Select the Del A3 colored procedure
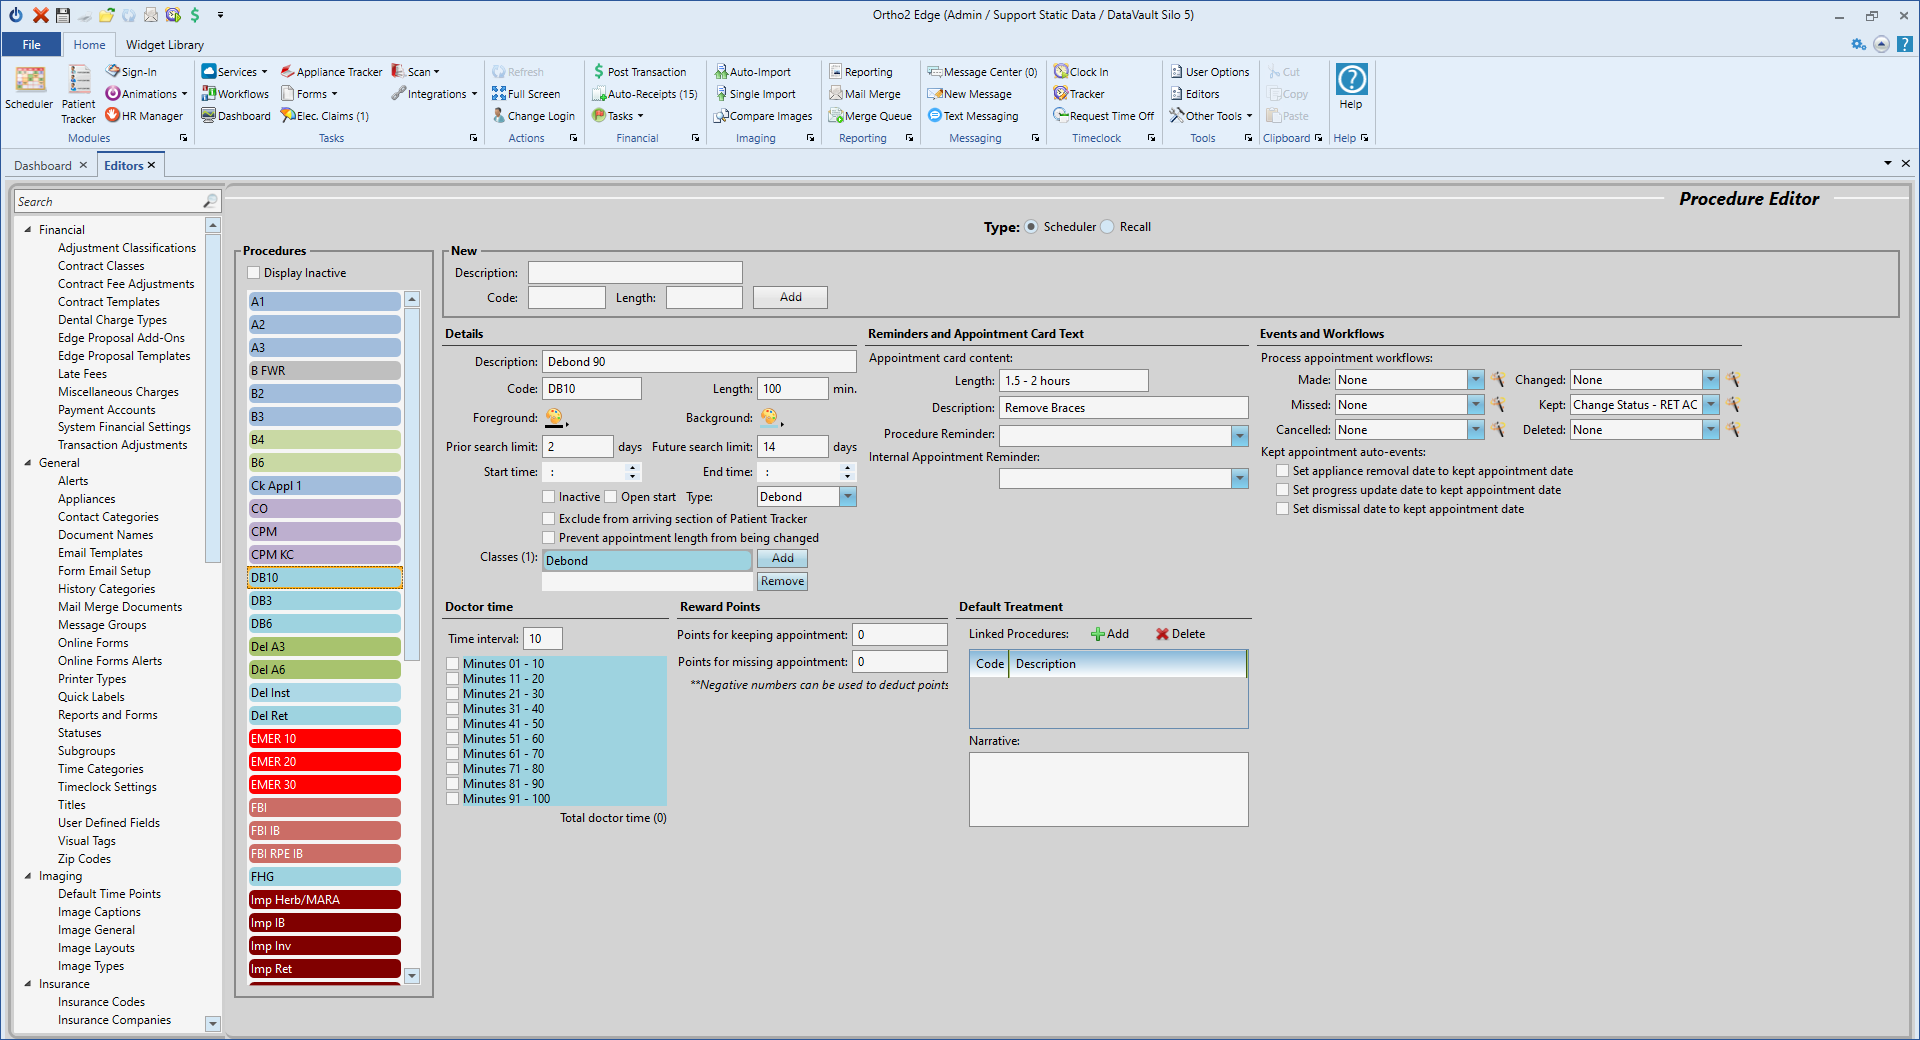Image resolution: width=1920 pixels, height=1040 pixels. click(324, 647)
